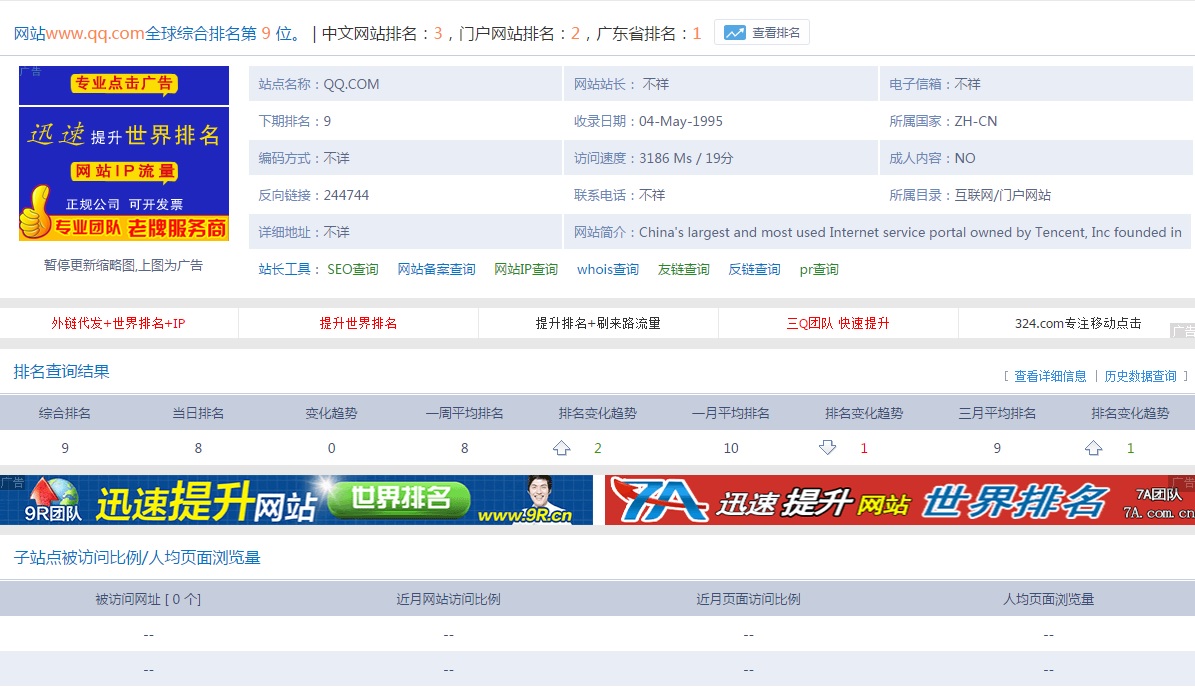This screenshot has width=1195, height=695.
Task: Select 外链代发+世界排名+IP ad tab
Action: click(x=118, y=324)
